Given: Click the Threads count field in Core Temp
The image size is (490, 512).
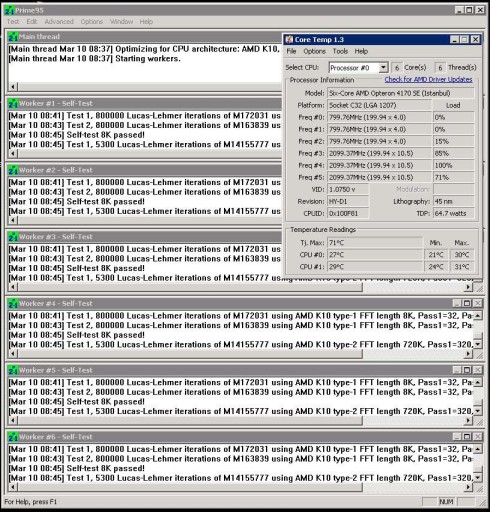Looking at the screenshot, I should (440, 68).
